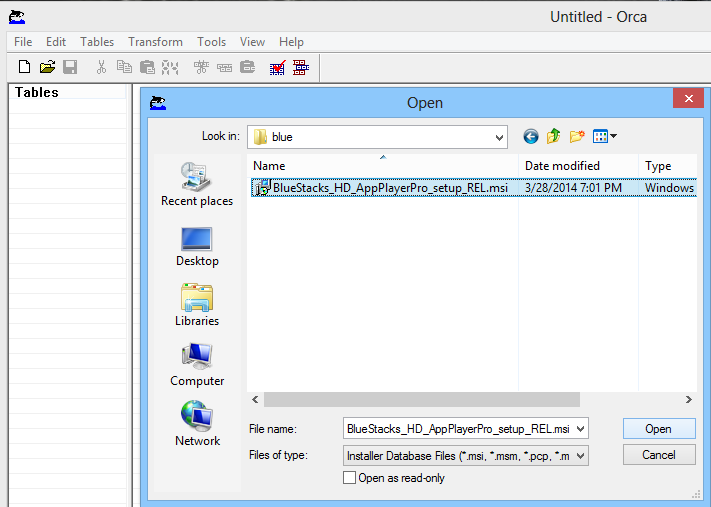Screen dimensions: 711x507
Task: Click the New file icon in Orca toolbar
Action: pos(24,67)
